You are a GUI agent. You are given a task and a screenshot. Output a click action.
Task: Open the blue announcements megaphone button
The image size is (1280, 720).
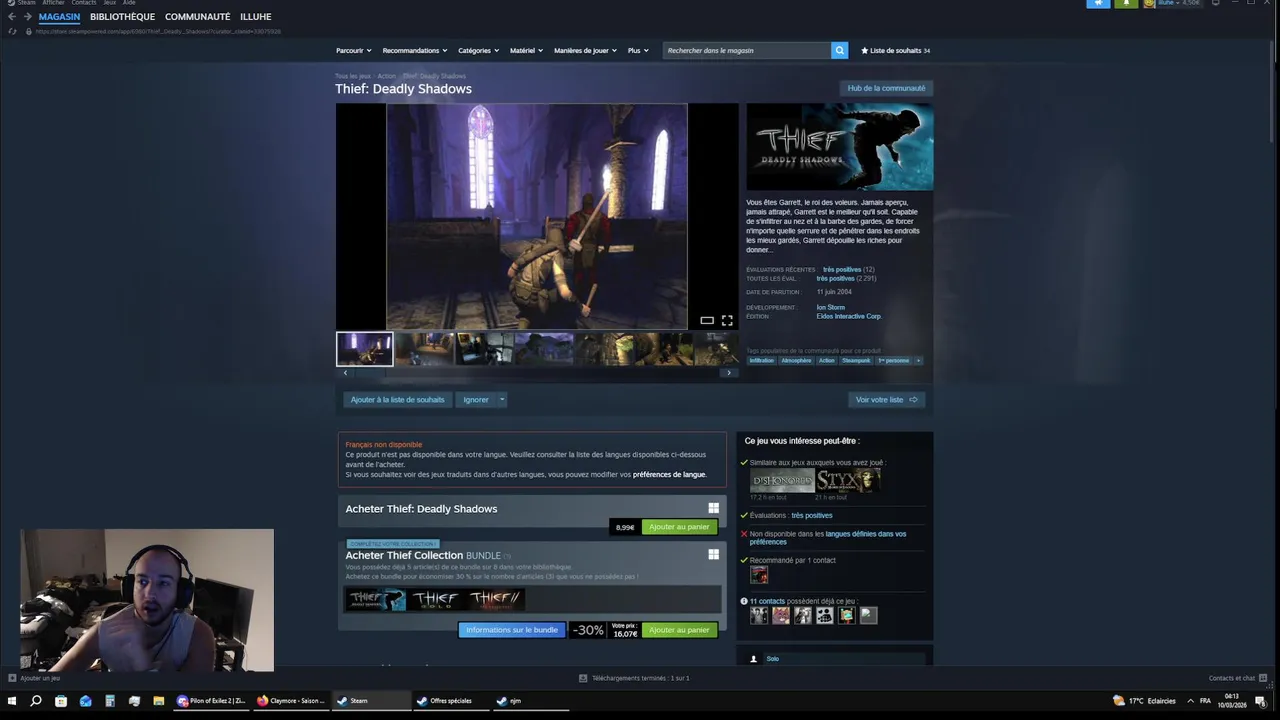pyautogui.click(x=1098, y=3)
